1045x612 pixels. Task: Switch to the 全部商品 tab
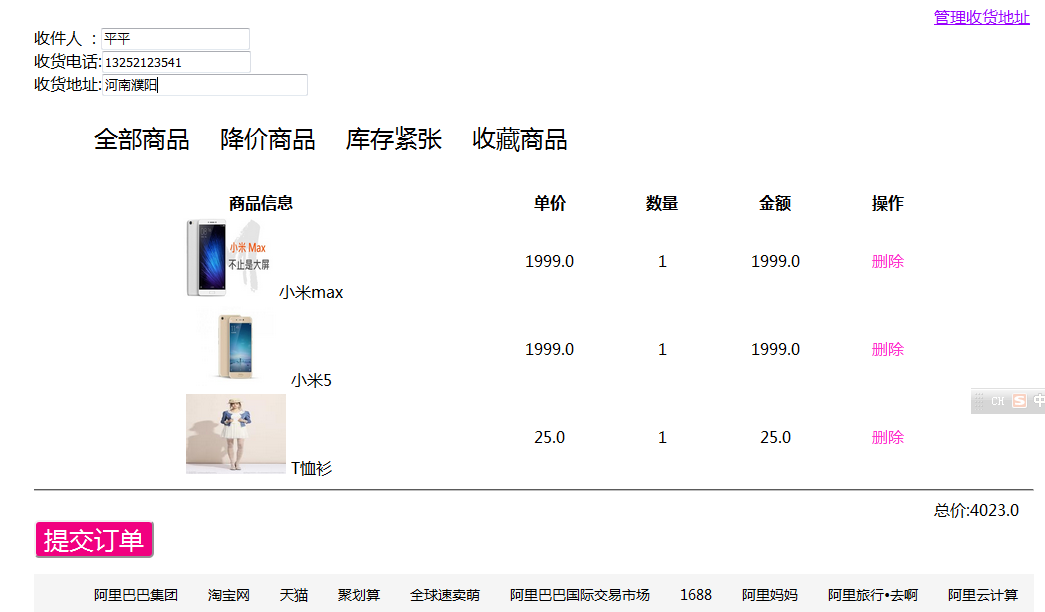(141, 139)
